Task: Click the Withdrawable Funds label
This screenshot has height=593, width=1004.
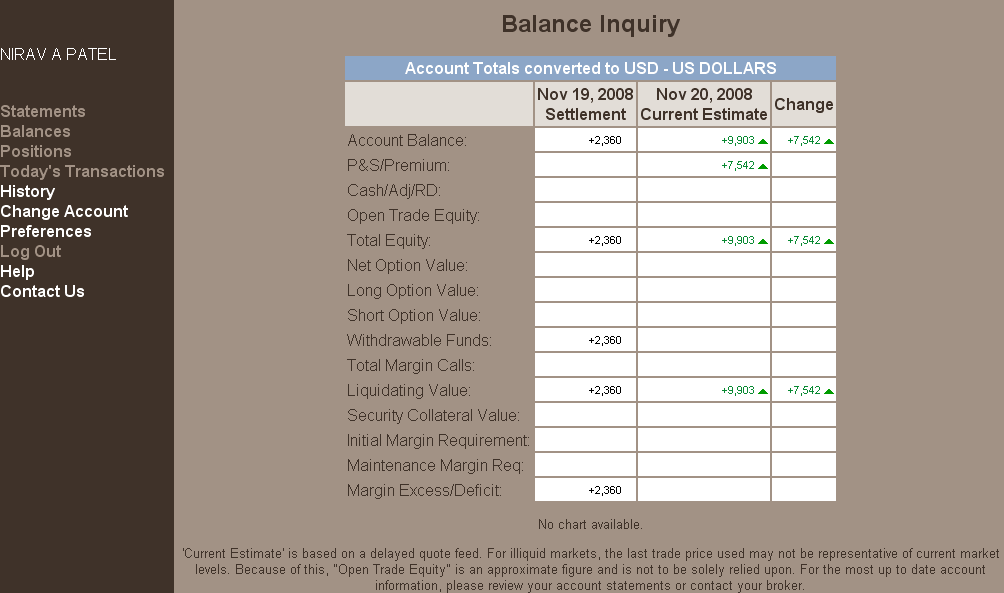Action: 419,340
